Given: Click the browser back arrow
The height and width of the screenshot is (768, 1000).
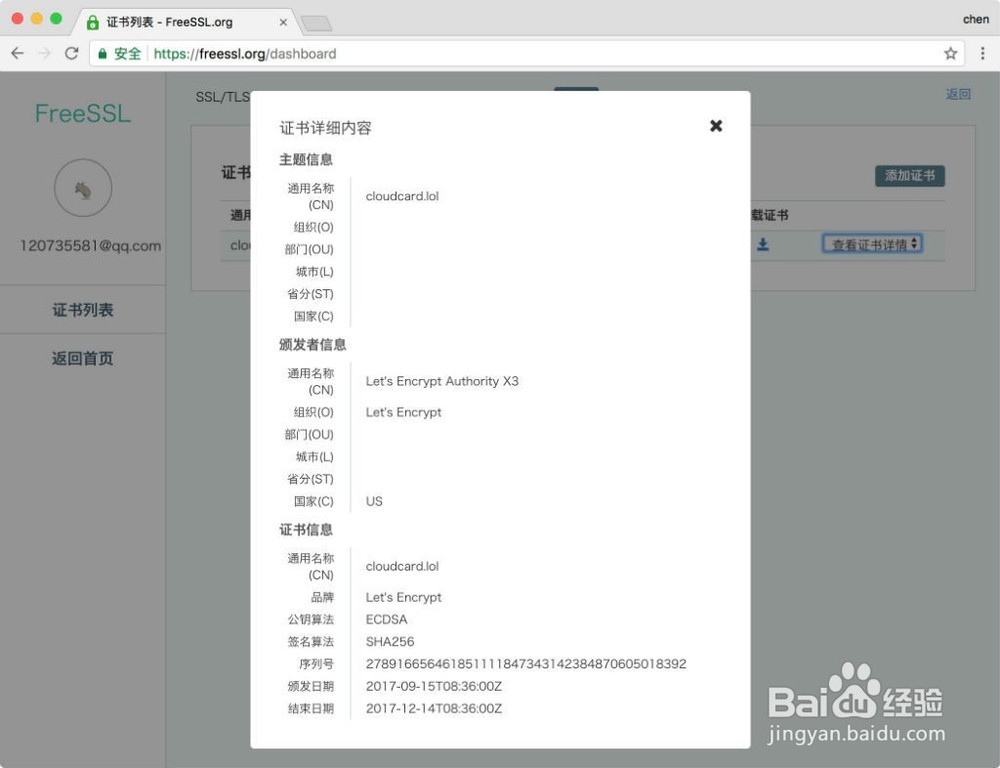Looking at the screenshot, I should (17, 54).
